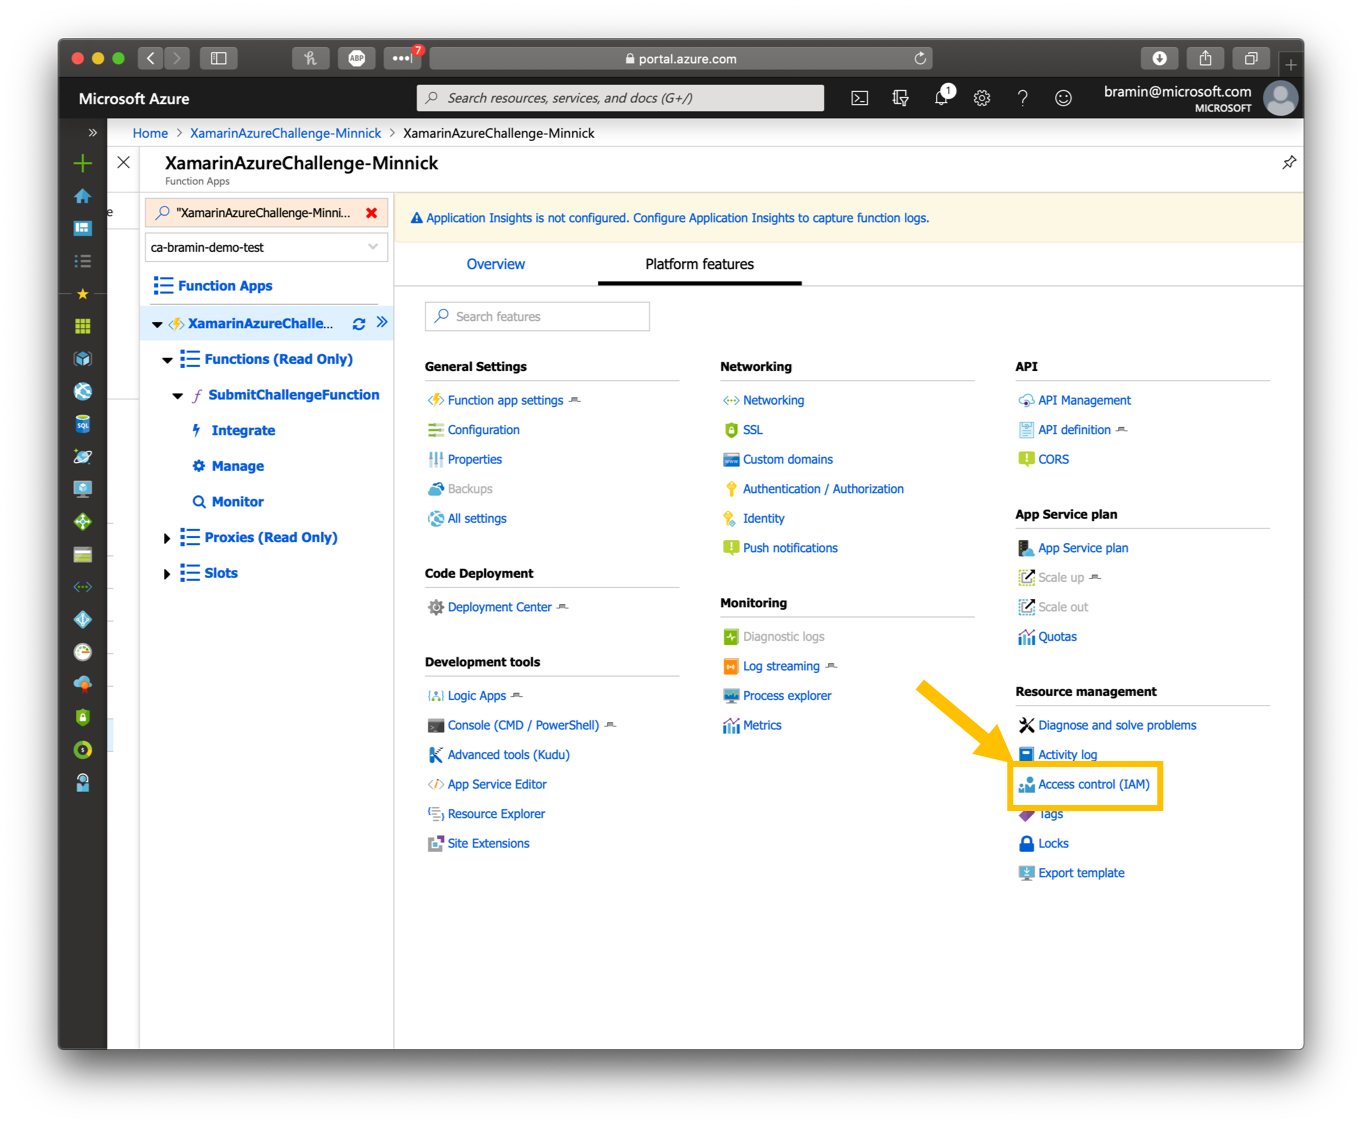Pin the blade with the pin icon
The image size is (1360, 1125).
[x=1289, y=162]
